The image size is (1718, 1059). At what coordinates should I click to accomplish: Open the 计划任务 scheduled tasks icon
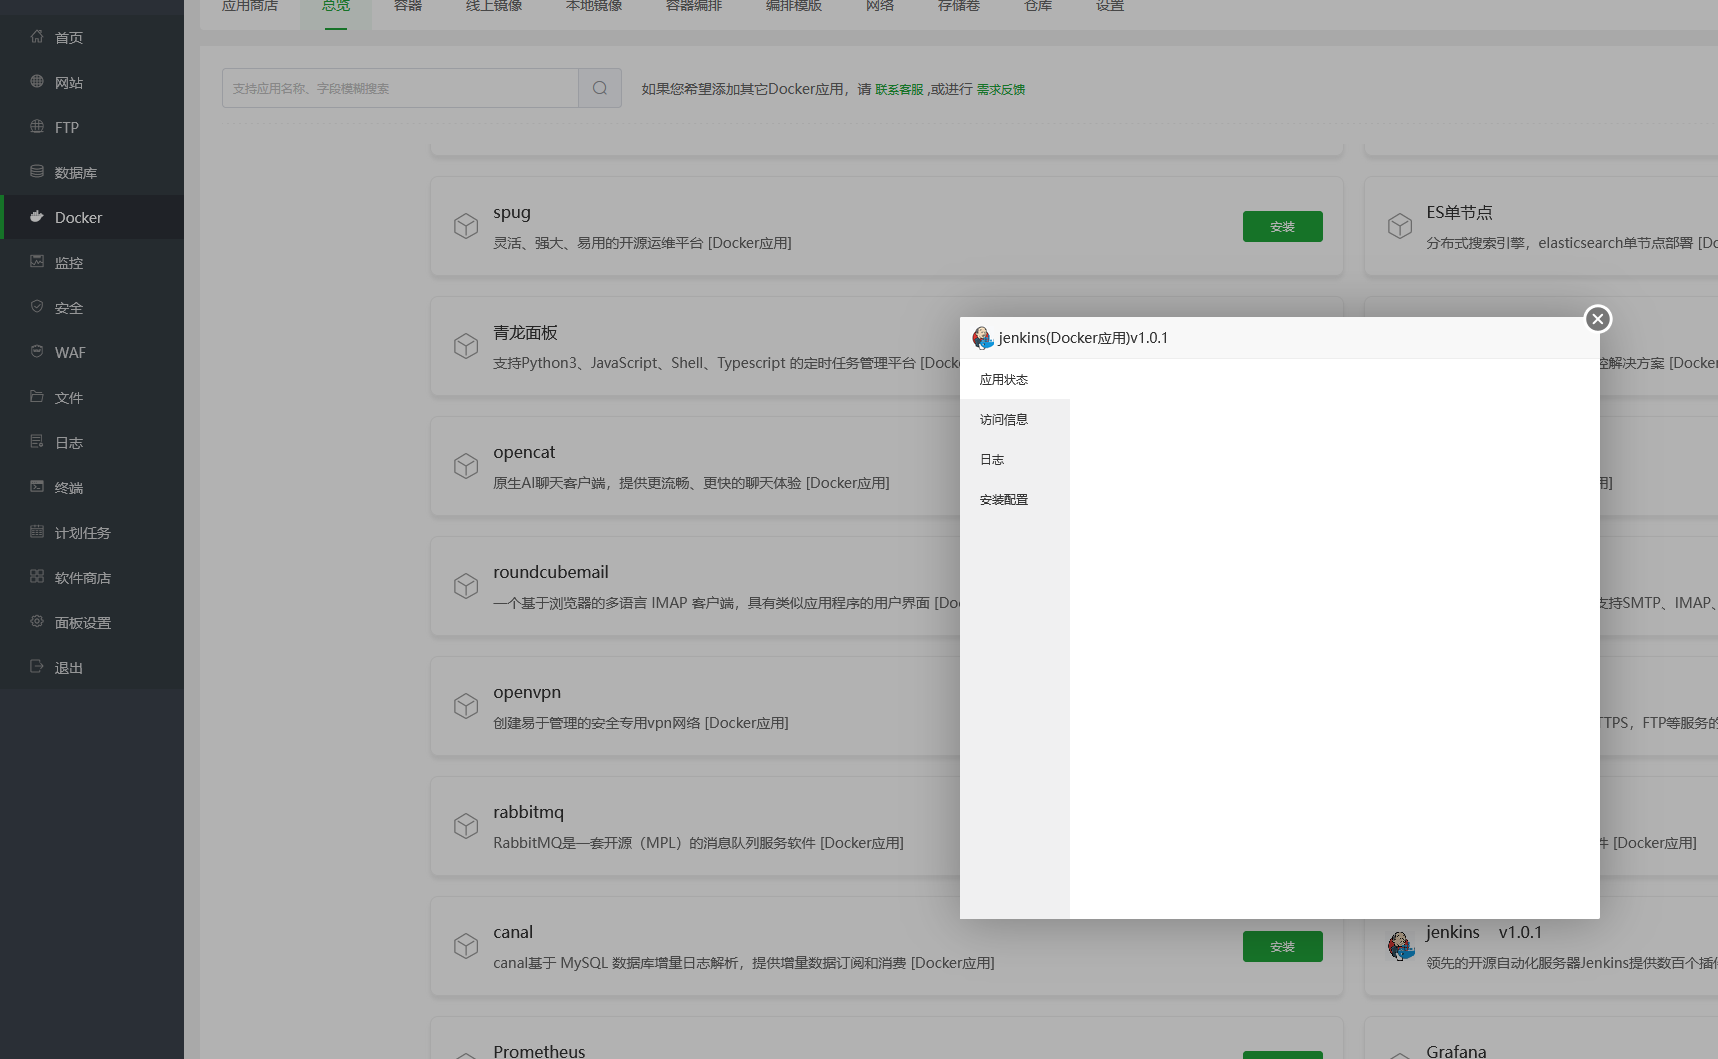tap(37, 532)
